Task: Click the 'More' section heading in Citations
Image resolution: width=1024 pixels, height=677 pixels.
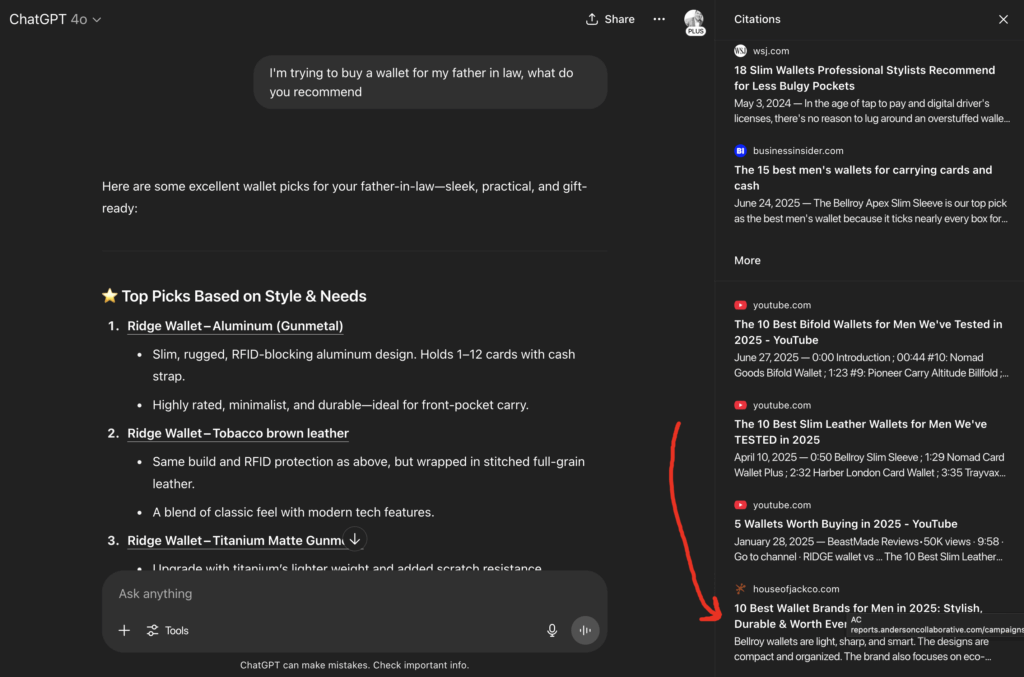Action: (x=747, y=260)
